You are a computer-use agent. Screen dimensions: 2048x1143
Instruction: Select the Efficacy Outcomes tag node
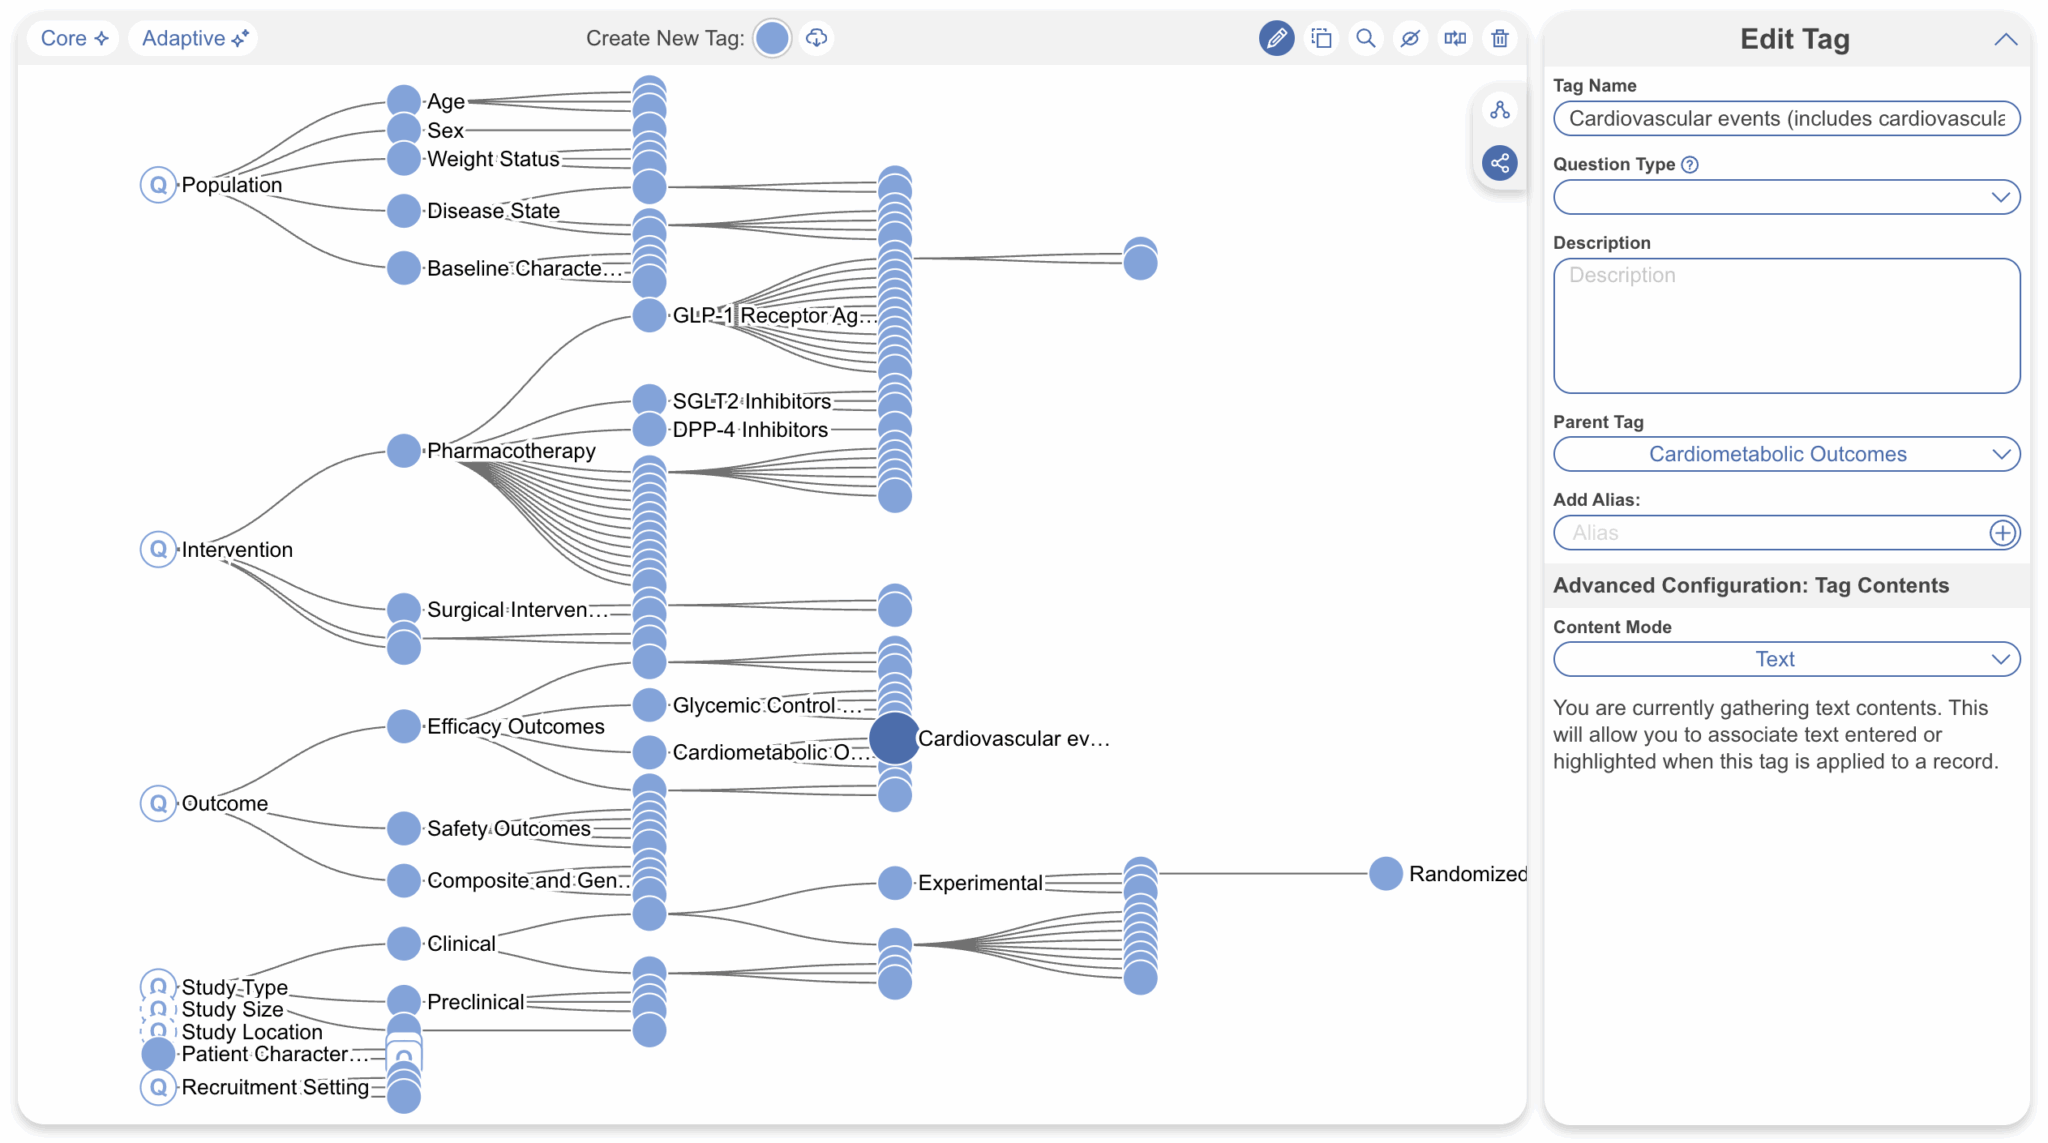coord(404,727)
